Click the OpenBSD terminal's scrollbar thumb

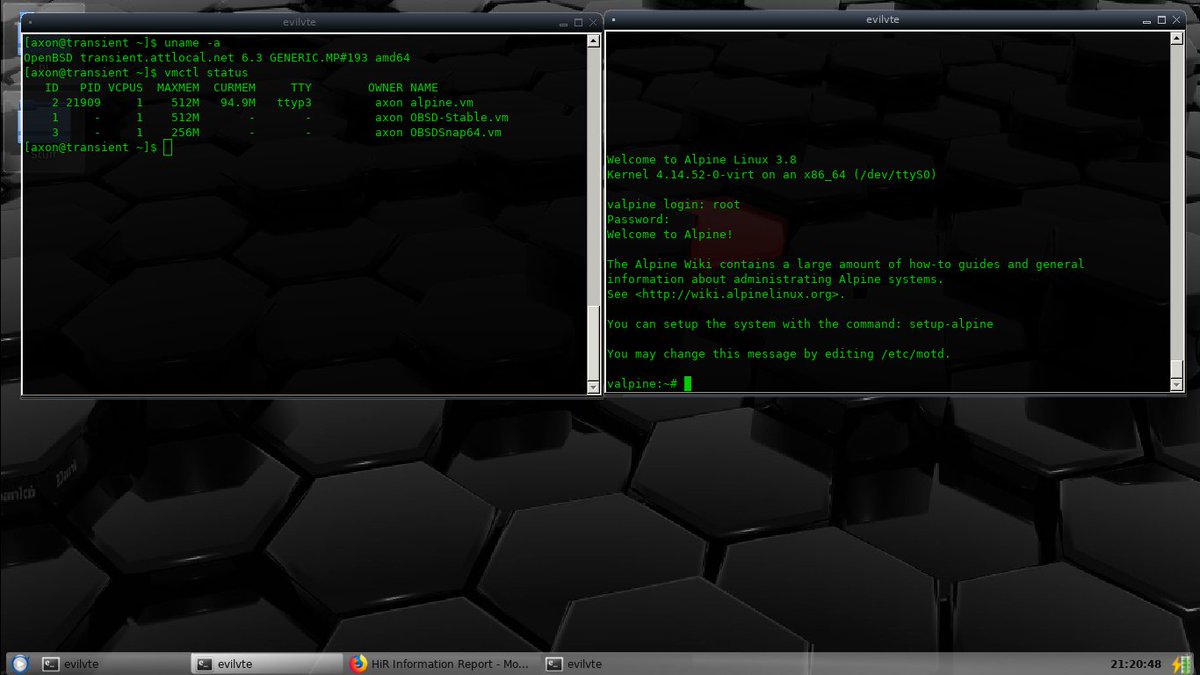click(x=594, y=342)
